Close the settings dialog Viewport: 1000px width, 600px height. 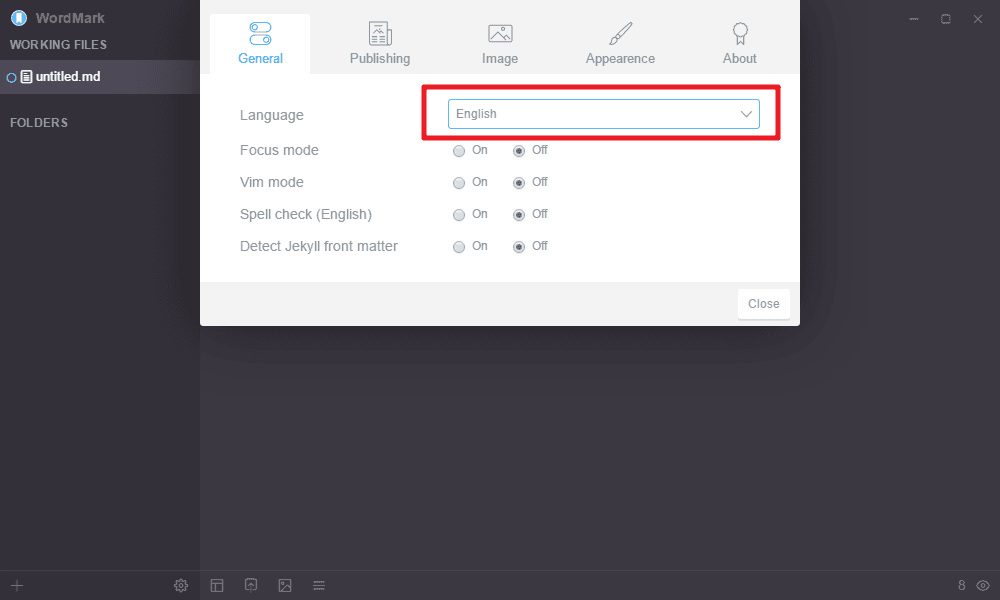[763, 304]
